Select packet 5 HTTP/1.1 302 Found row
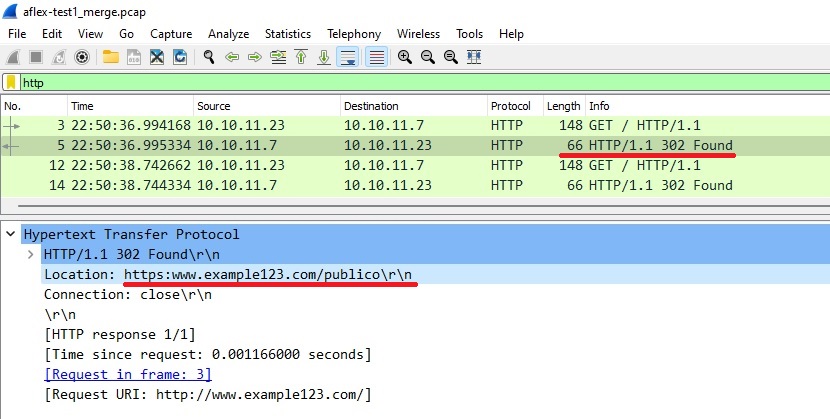This screenshot has width=830, height=419. [x=415, y=145]
